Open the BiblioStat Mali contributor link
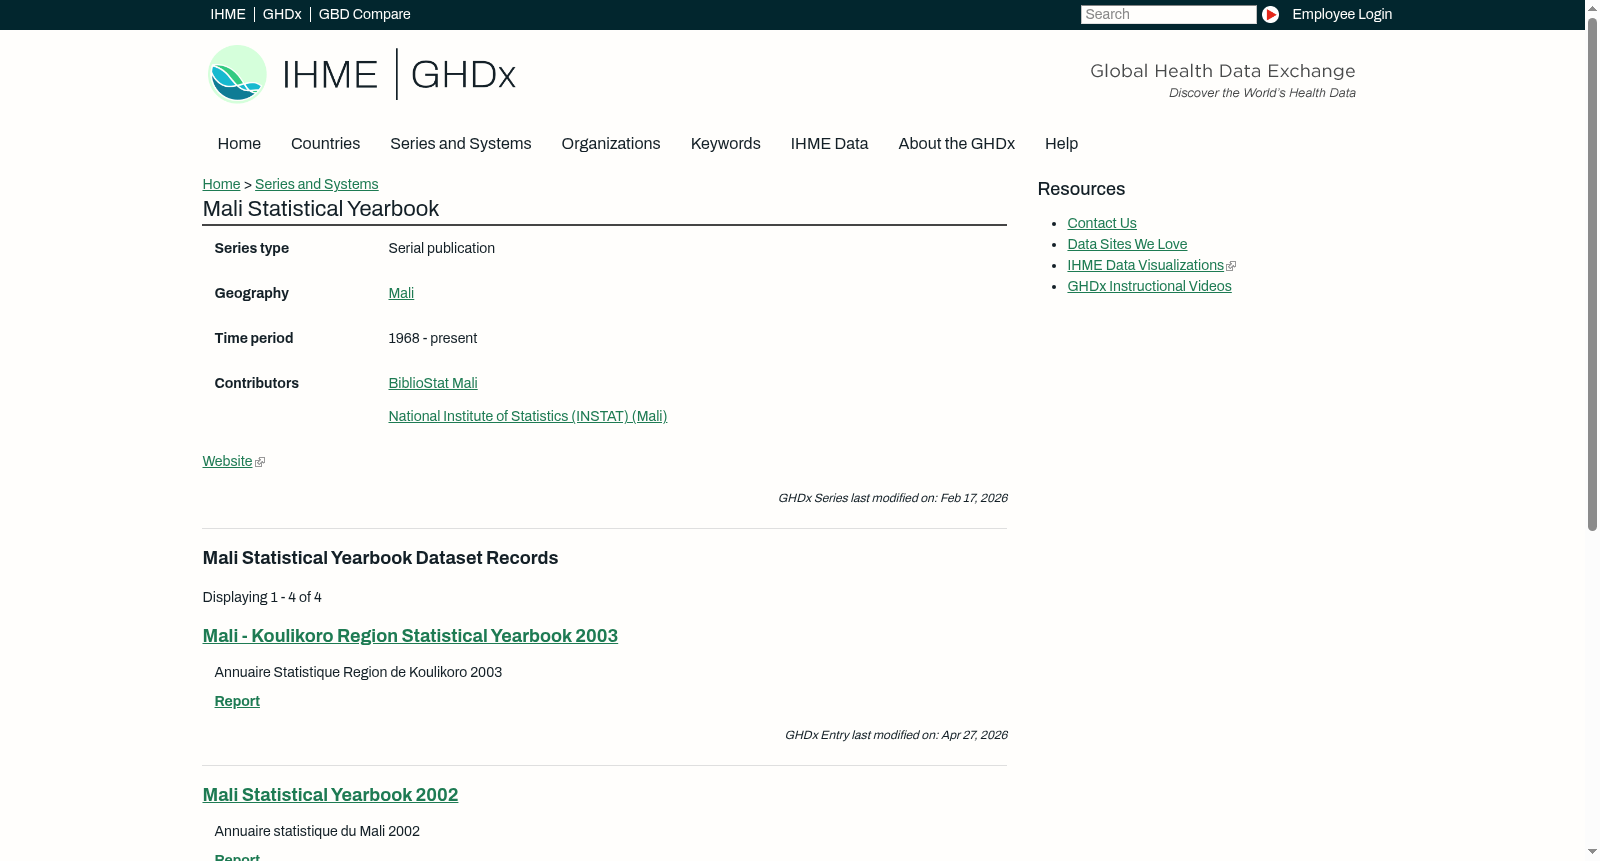 point(433,383)
